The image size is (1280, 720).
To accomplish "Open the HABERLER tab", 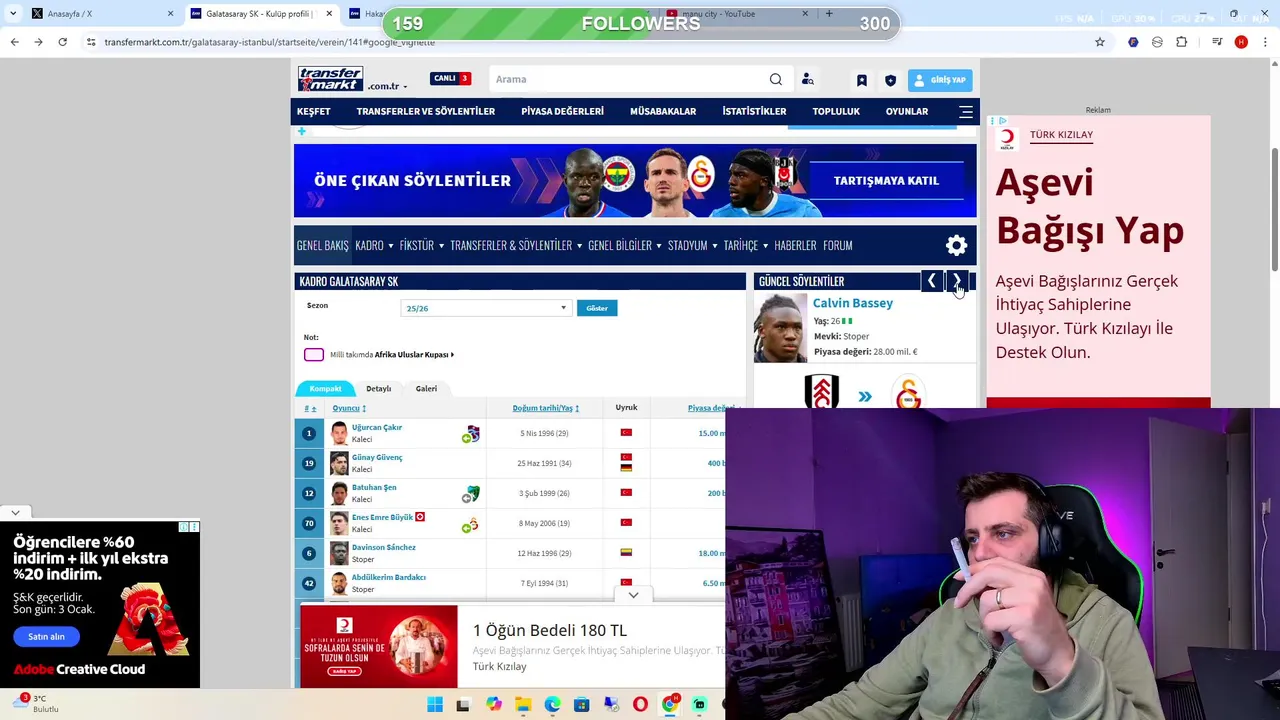I will coord(795,245).
